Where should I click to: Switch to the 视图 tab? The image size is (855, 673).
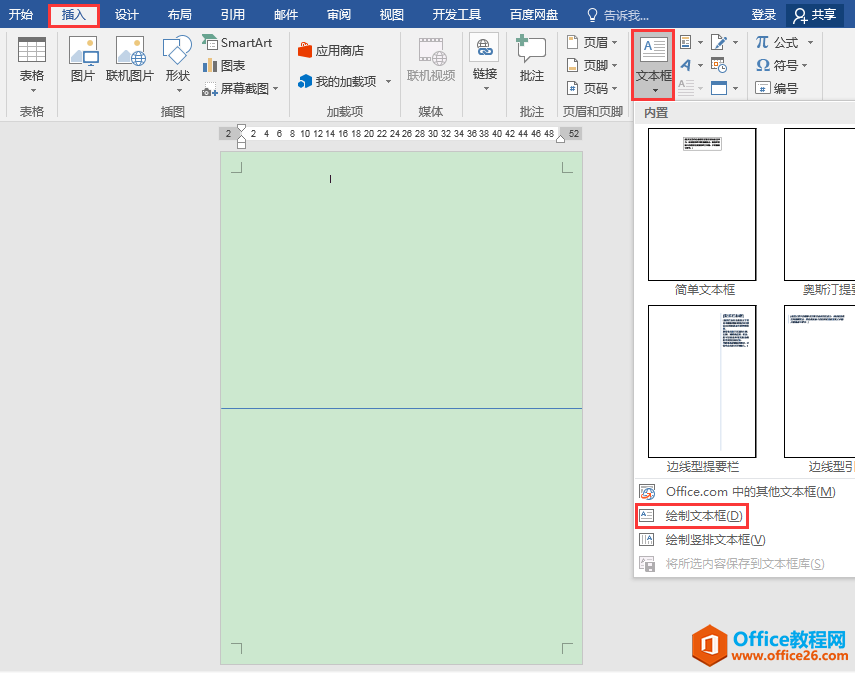click(x=392, y=15)
